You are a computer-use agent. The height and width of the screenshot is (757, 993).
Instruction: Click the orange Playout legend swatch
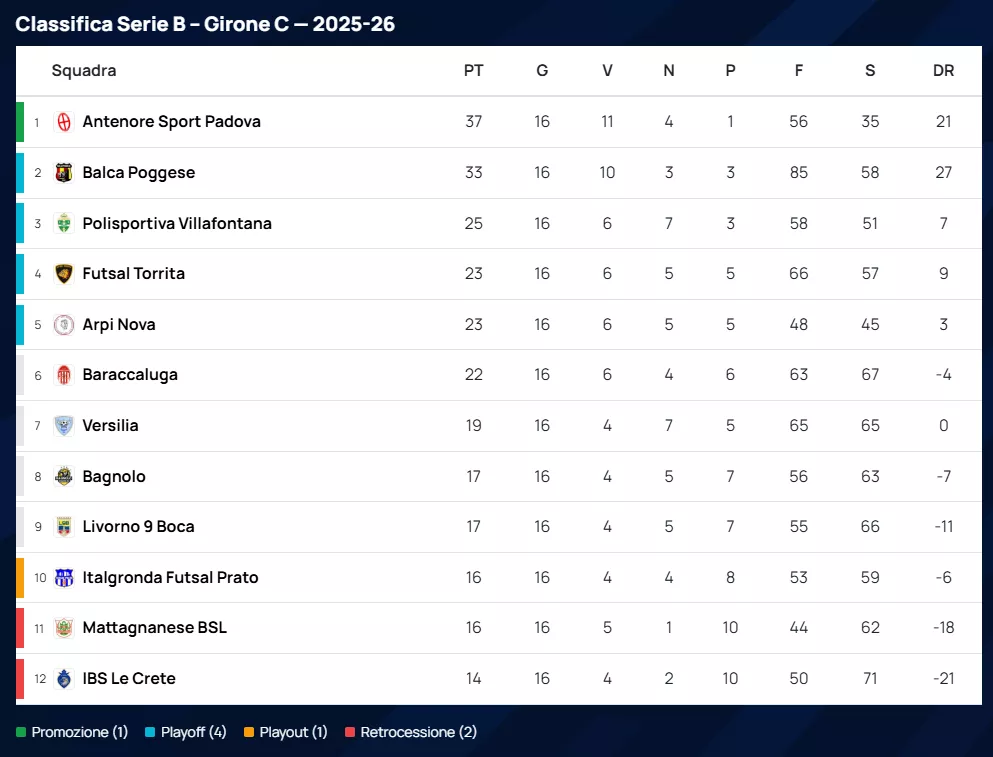point(249,733)
